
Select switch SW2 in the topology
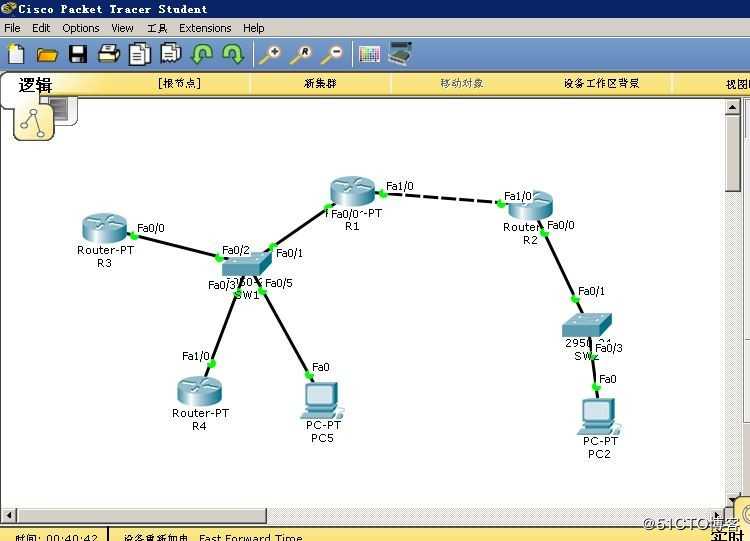coord(587,325)
